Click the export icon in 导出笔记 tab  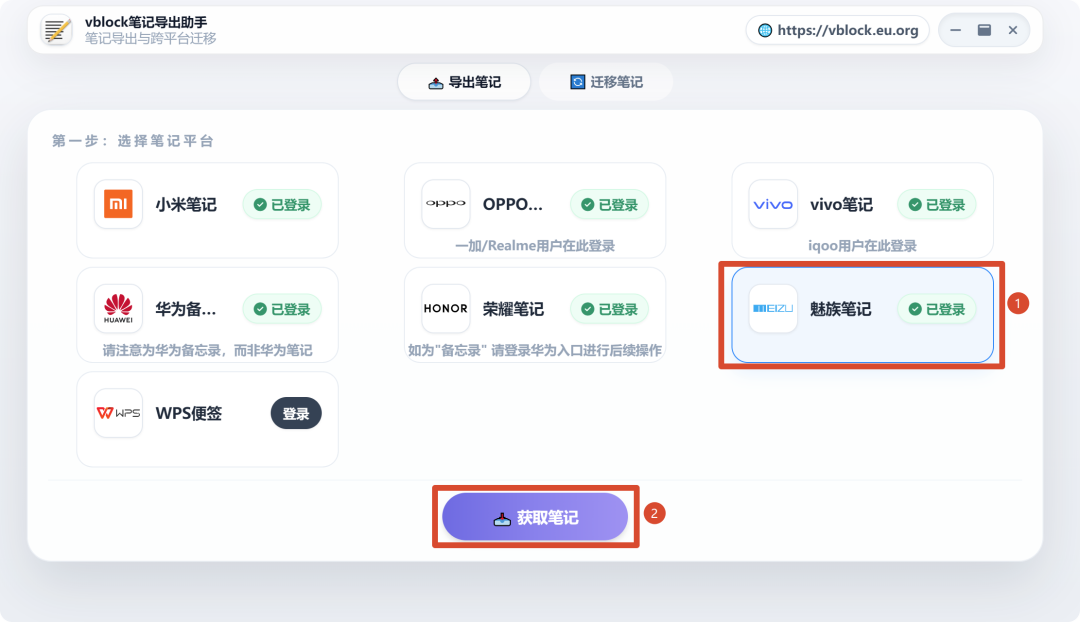click(x=435, y=83)
